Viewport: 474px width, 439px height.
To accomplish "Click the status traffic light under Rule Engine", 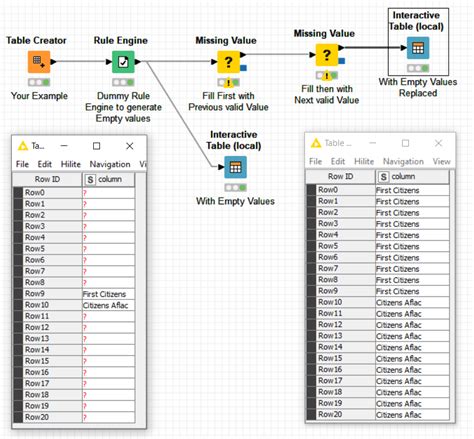I will tap(123, 82).
